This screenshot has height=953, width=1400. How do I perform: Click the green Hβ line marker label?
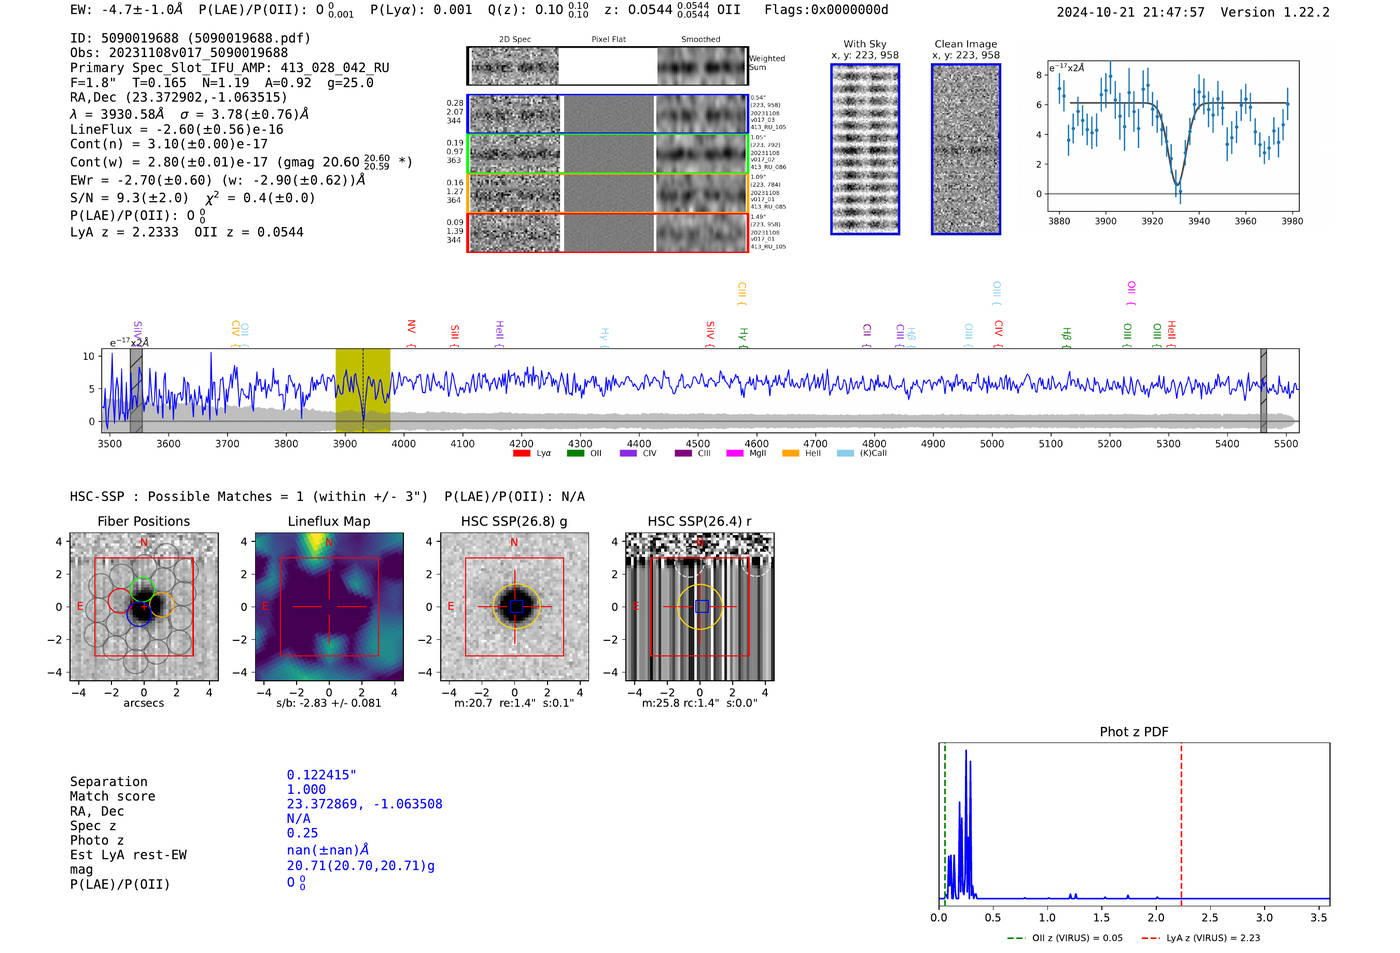[1067, 335]
